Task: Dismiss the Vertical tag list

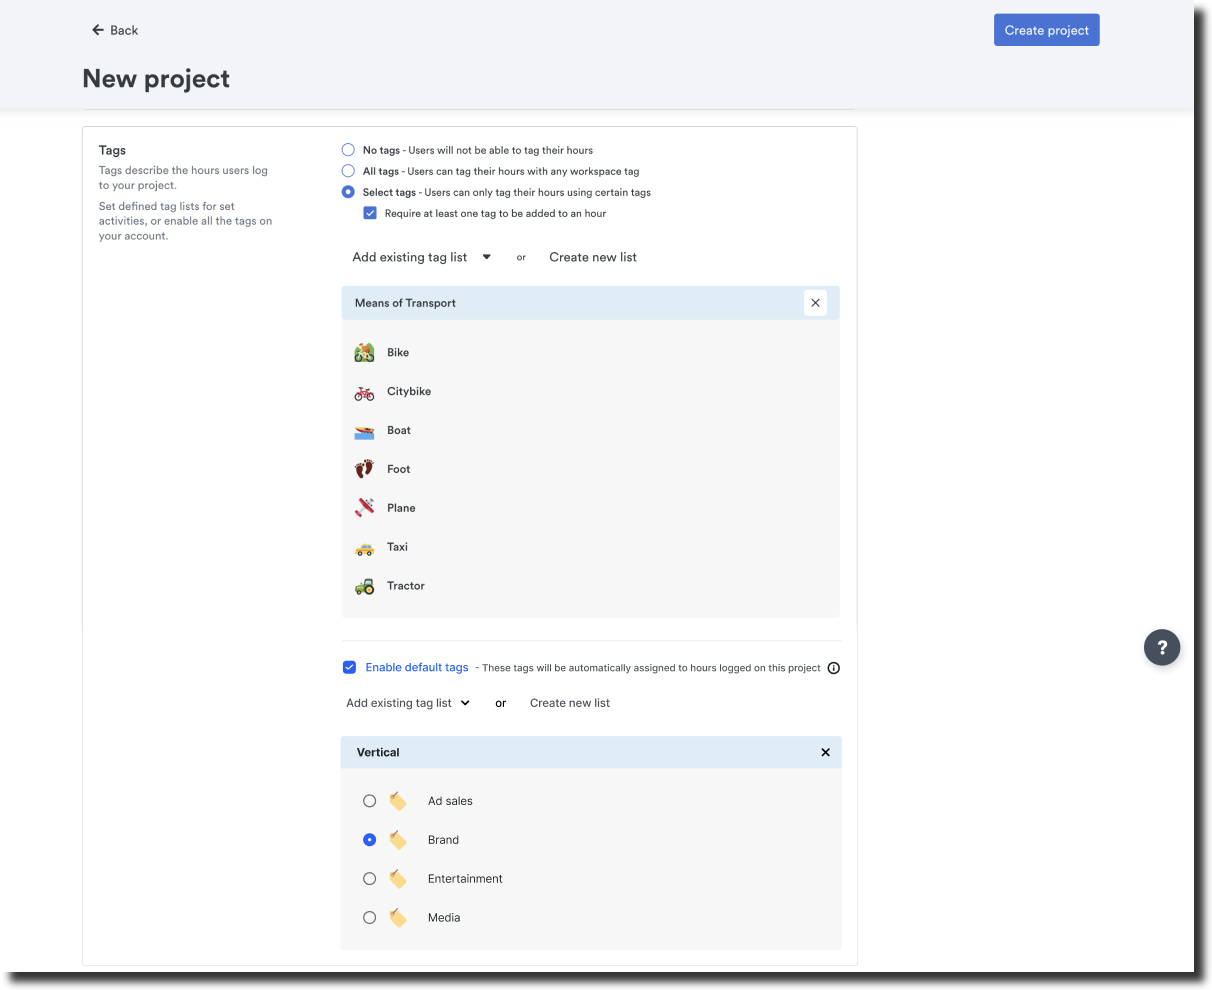Action: [x=825, y=752]
